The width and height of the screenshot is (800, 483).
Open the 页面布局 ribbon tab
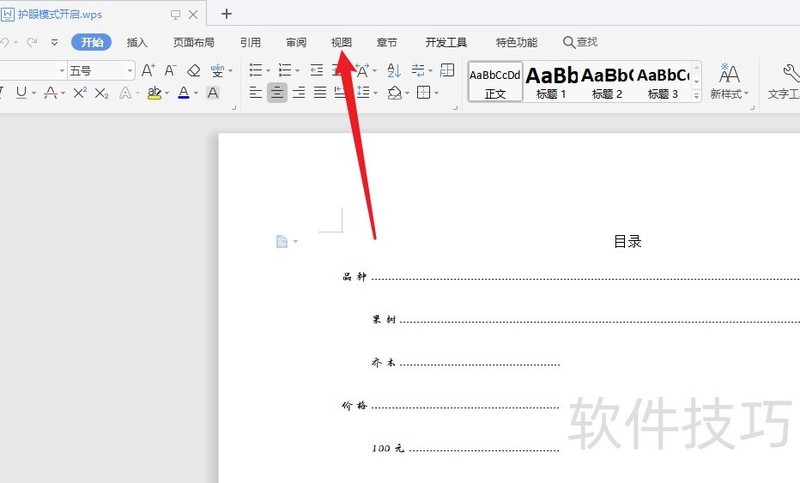[193, 42]
